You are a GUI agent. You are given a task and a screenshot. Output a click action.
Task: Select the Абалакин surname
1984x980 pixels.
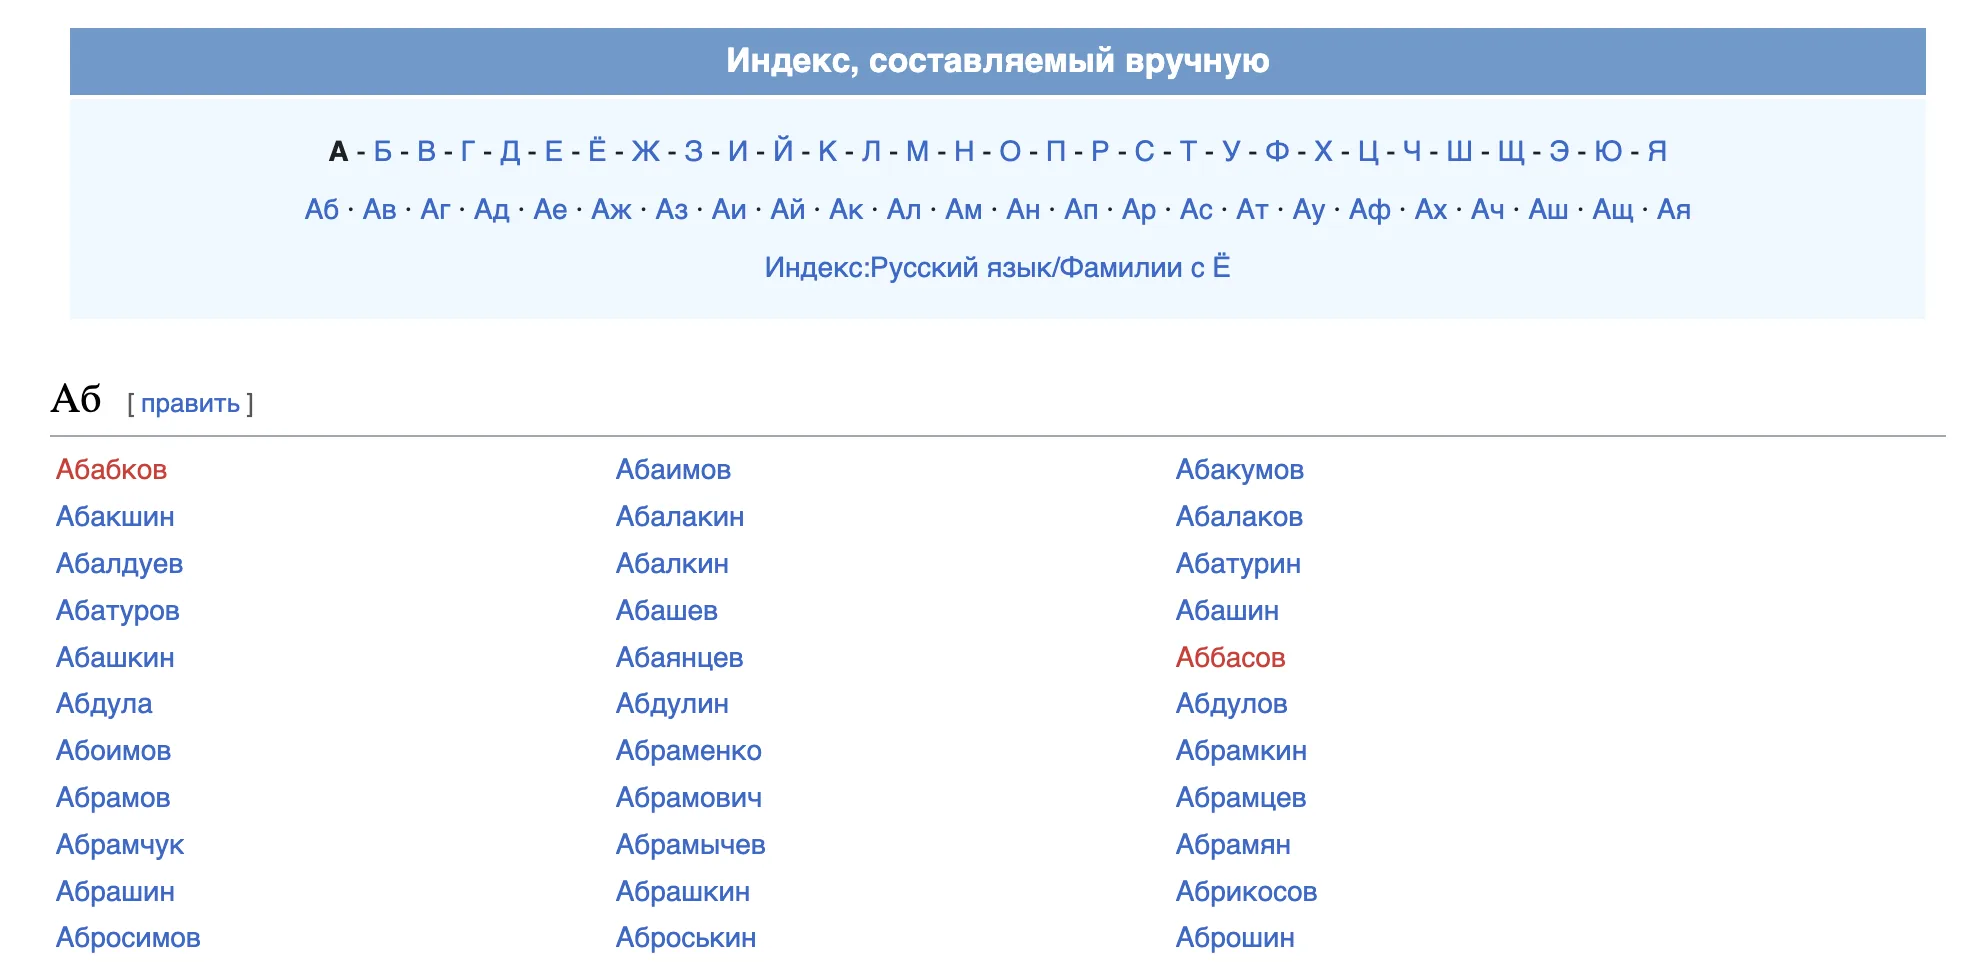click(x=681, y=516)
